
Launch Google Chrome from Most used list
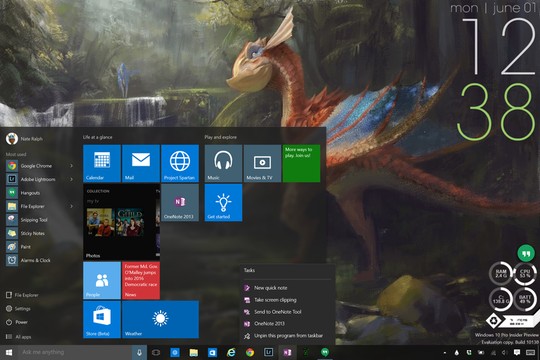pos(36,166)
